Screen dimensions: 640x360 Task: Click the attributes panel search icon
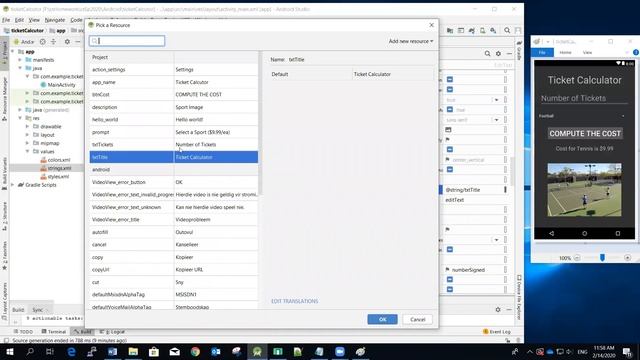tap(487, 53)
